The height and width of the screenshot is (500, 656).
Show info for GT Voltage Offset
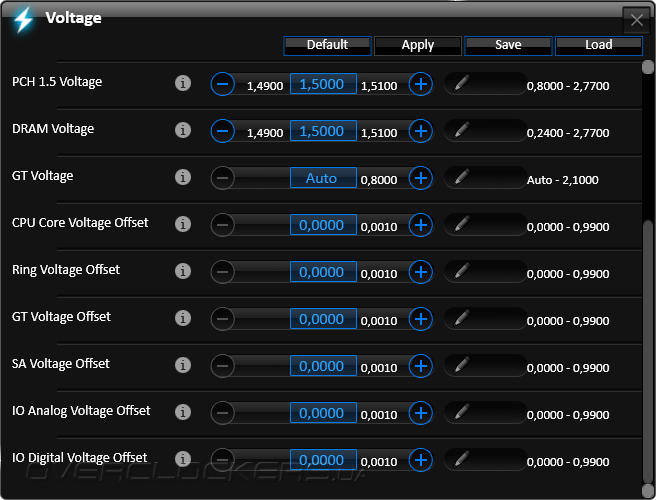point(183,318)
